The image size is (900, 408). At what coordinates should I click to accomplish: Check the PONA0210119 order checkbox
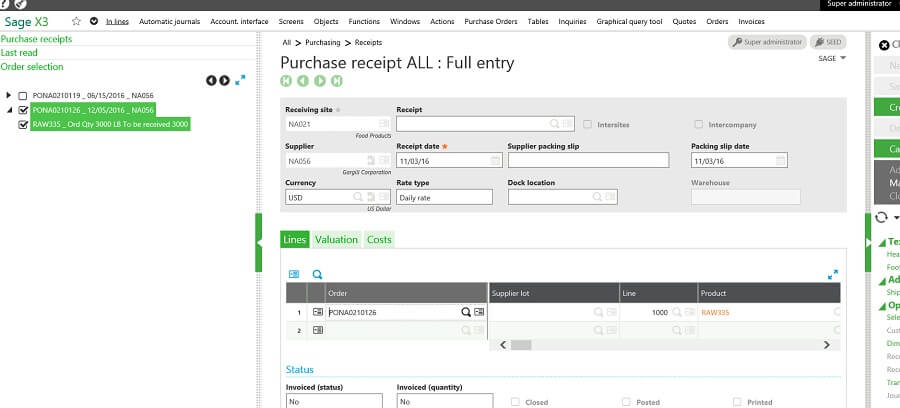(x=23, y=95)
